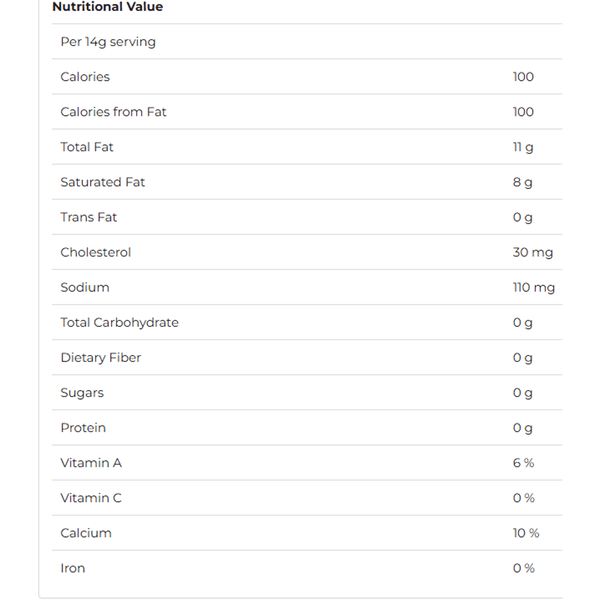The width and height of the screenshot is (600, 600).
Task: Click the Trans Fat label
Action: coord(89,217)
